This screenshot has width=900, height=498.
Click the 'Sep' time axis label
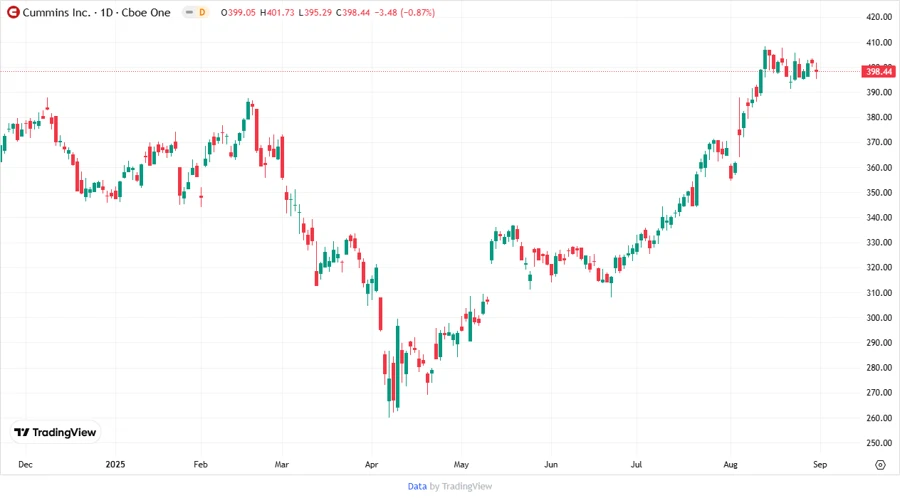(x=820, y=465)
